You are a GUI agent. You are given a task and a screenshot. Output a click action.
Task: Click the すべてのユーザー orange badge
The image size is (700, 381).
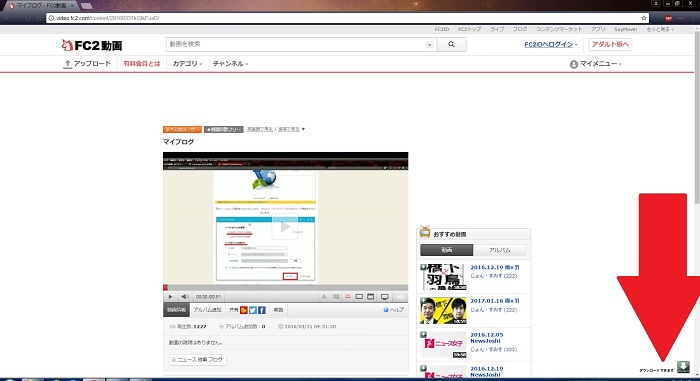click(x=182, y=129)
